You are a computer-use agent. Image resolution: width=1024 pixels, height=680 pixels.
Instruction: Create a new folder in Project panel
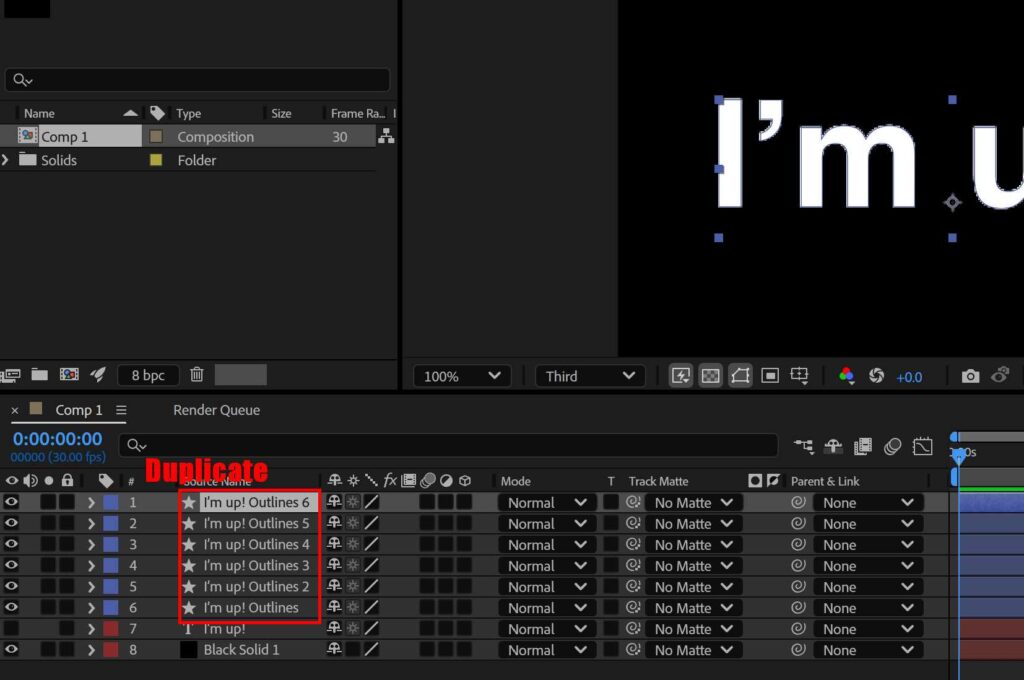click(40, 374)
